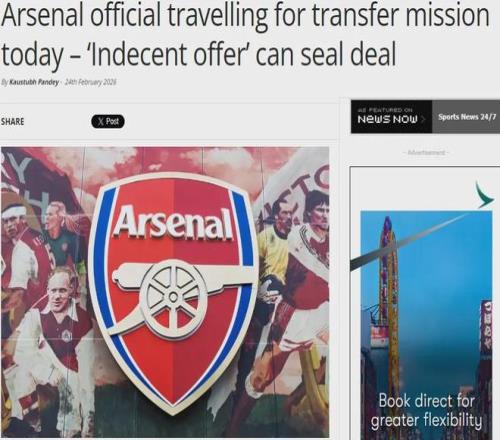
Task: Click the tower image in the advertisement
Action: coord(391,300)
